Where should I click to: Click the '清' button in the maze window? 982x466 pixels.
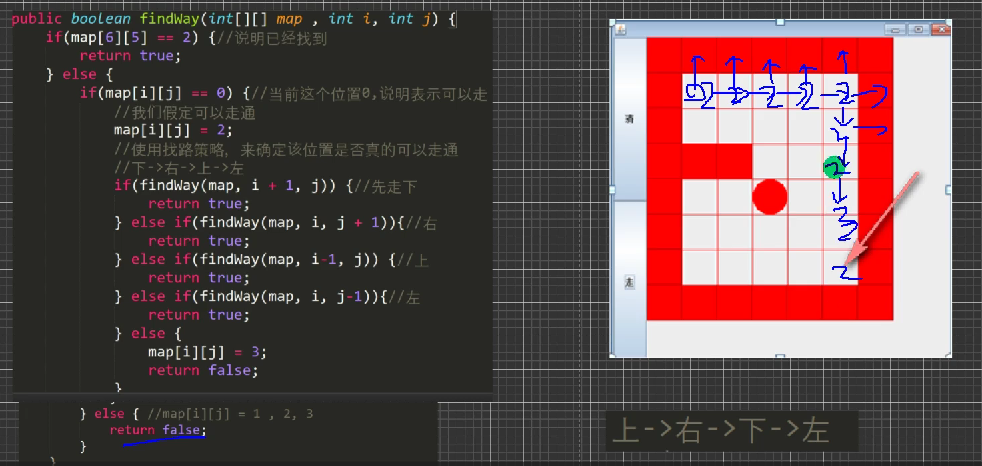click(x=629, y=118)
